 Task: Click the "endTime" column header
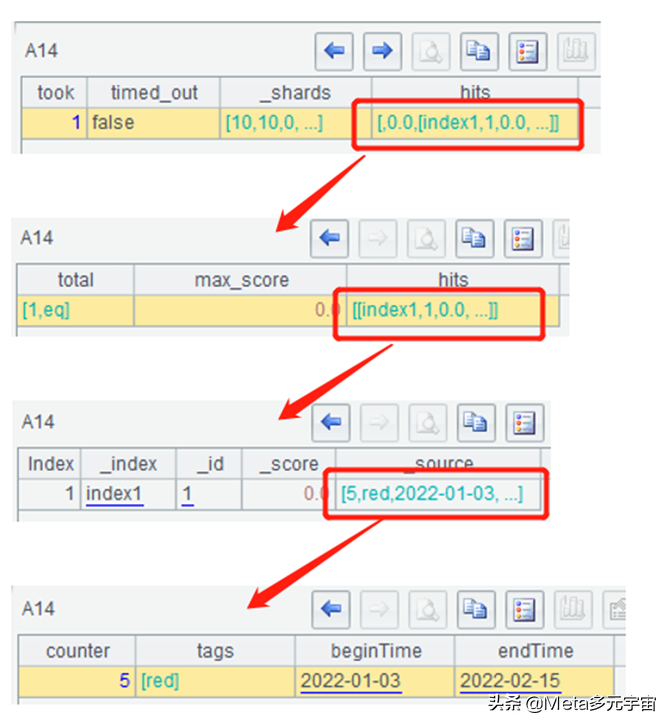pyautogui.click(x=534, y=651)
